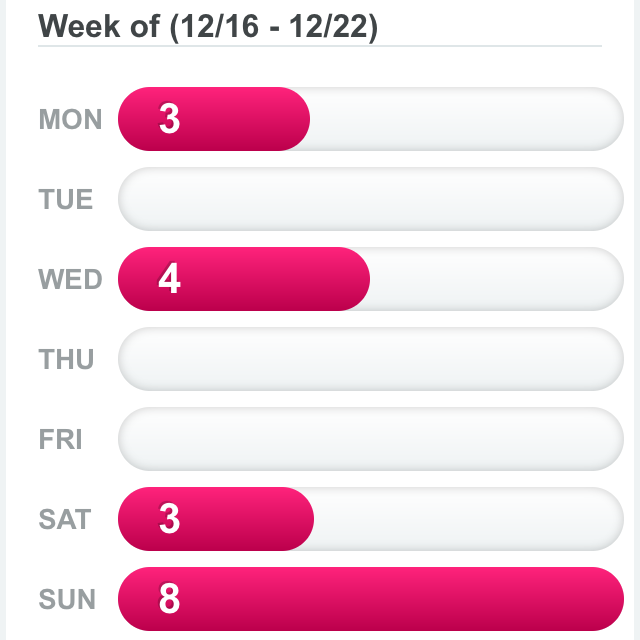Click unfilled gray portion of Monday's bar

[x=467, y=119]
